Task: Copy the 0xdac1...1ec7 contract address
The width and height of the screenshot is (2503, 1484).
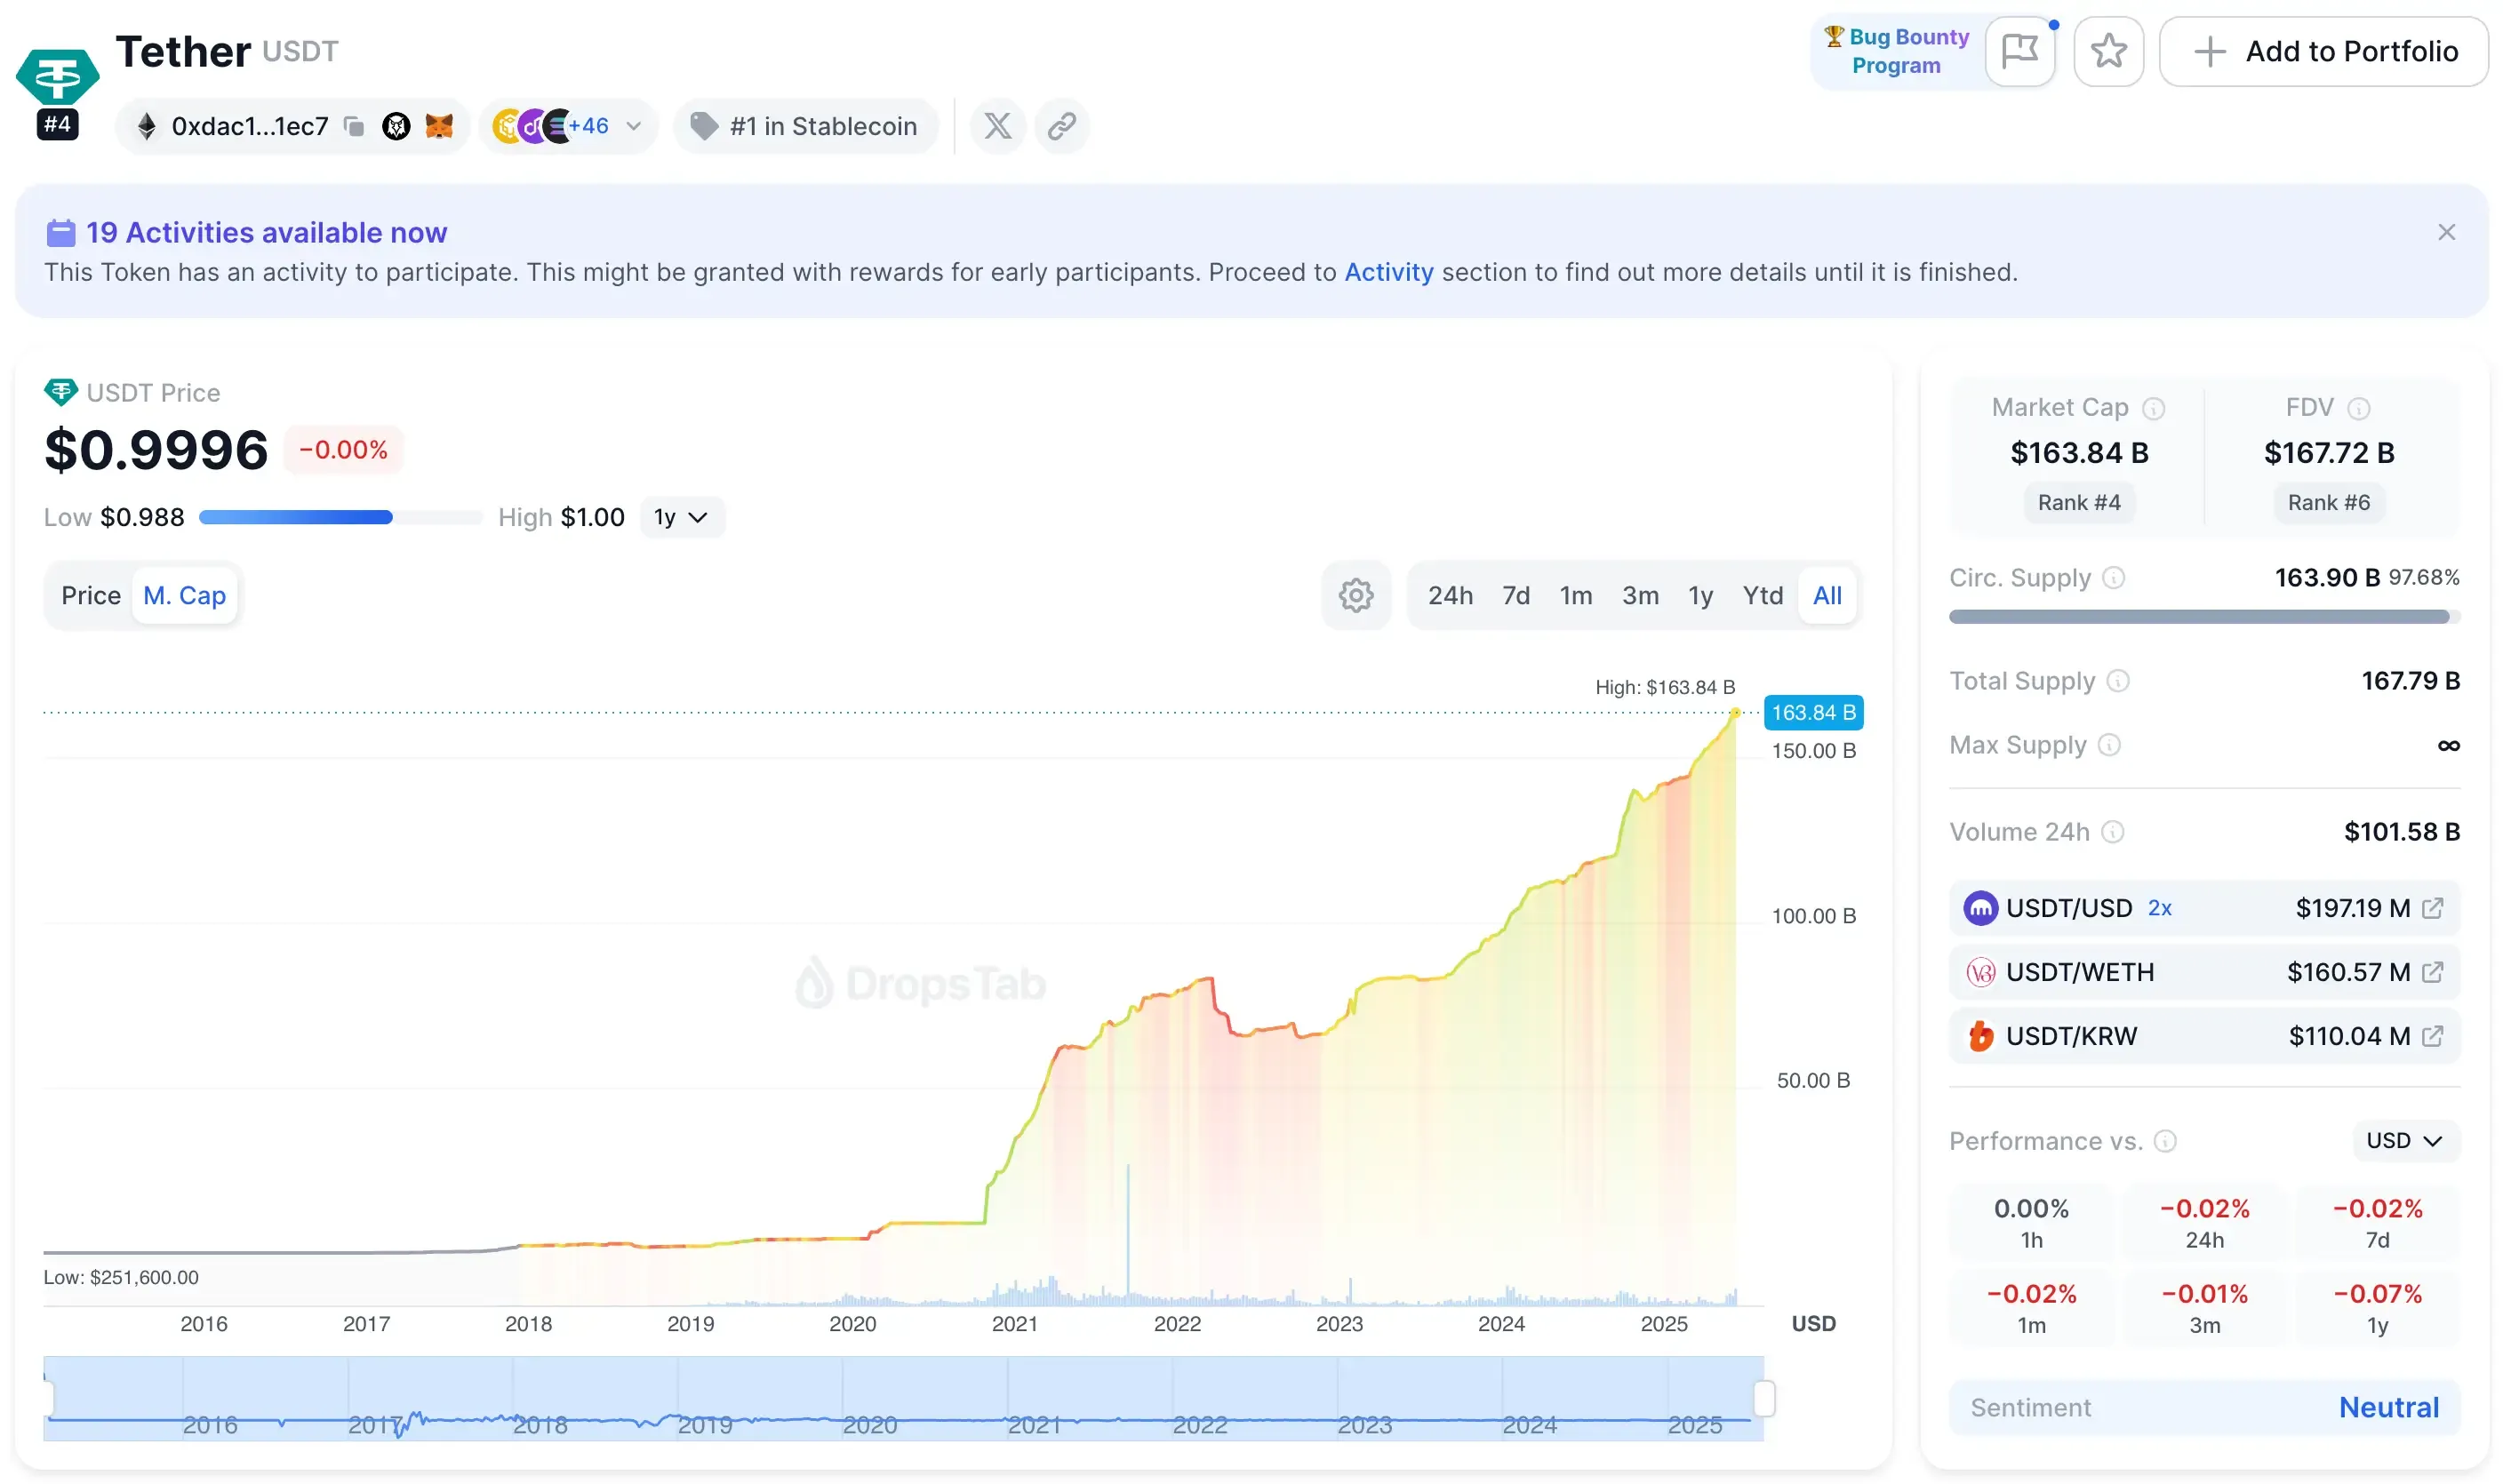Action: [352, 126]
